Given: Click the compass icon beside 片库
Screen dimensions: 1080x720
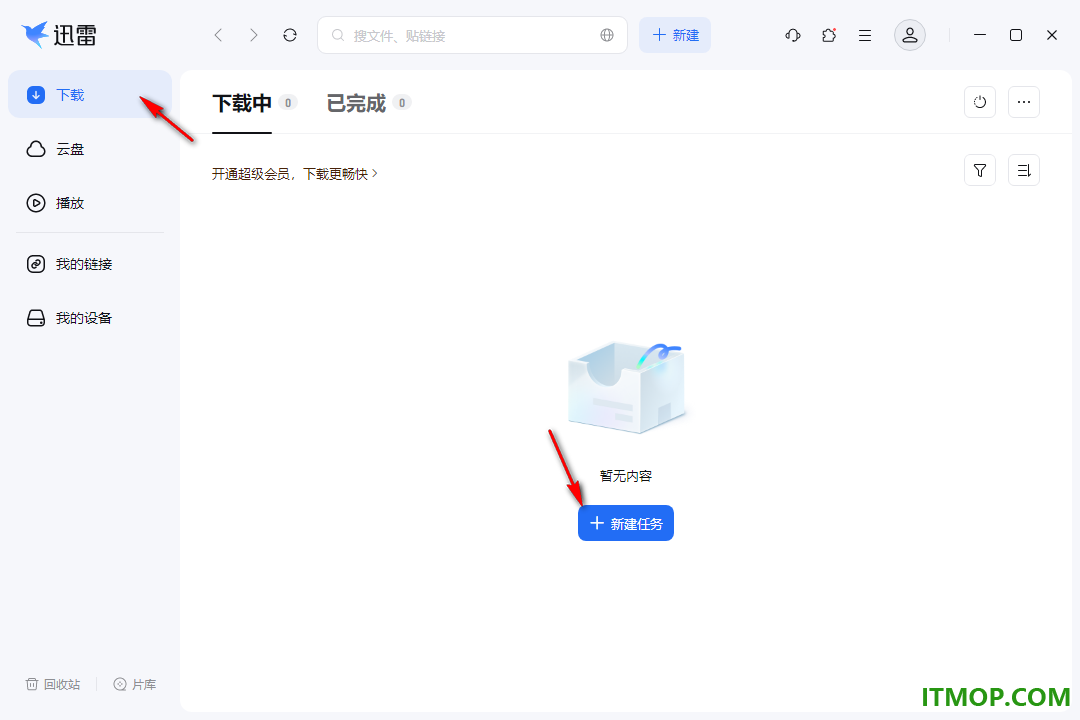Looking at the screenshot, I should click(120, 684).
